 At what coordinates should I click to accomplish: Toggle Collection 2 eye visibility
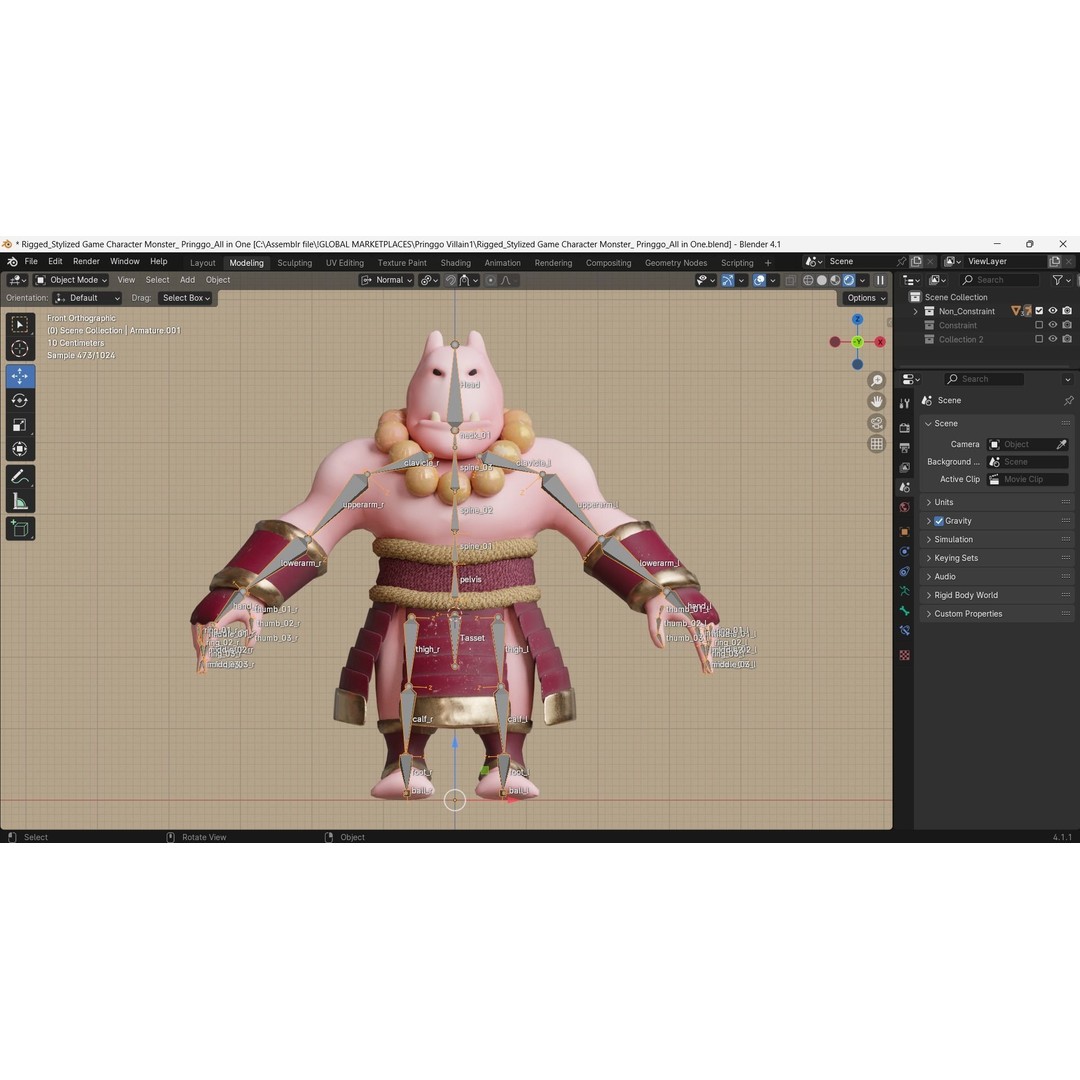point(1052,339)
